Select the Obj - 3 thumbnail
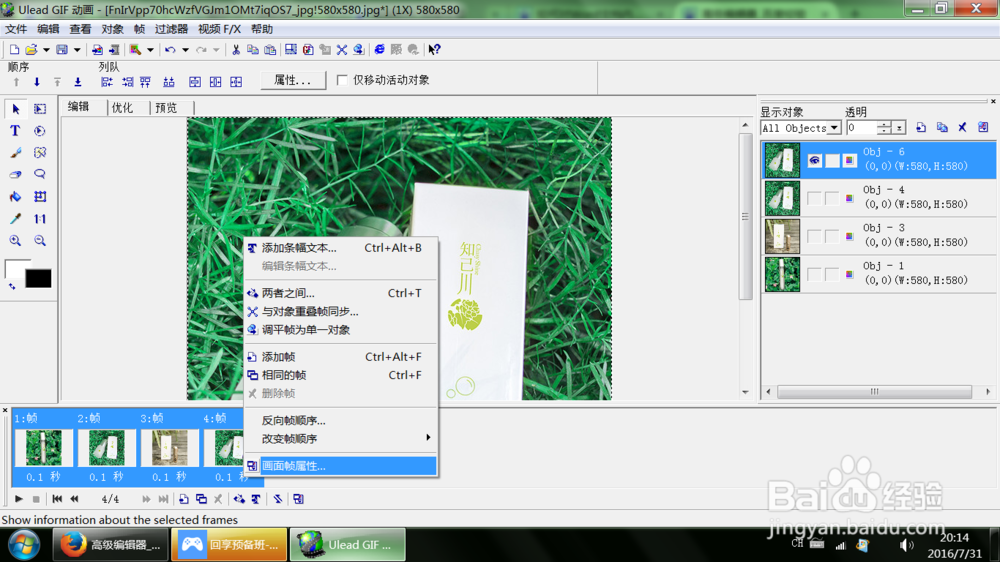Image resolution: width=1000 pixels, height=562 pixels. (x=782, y=237)
